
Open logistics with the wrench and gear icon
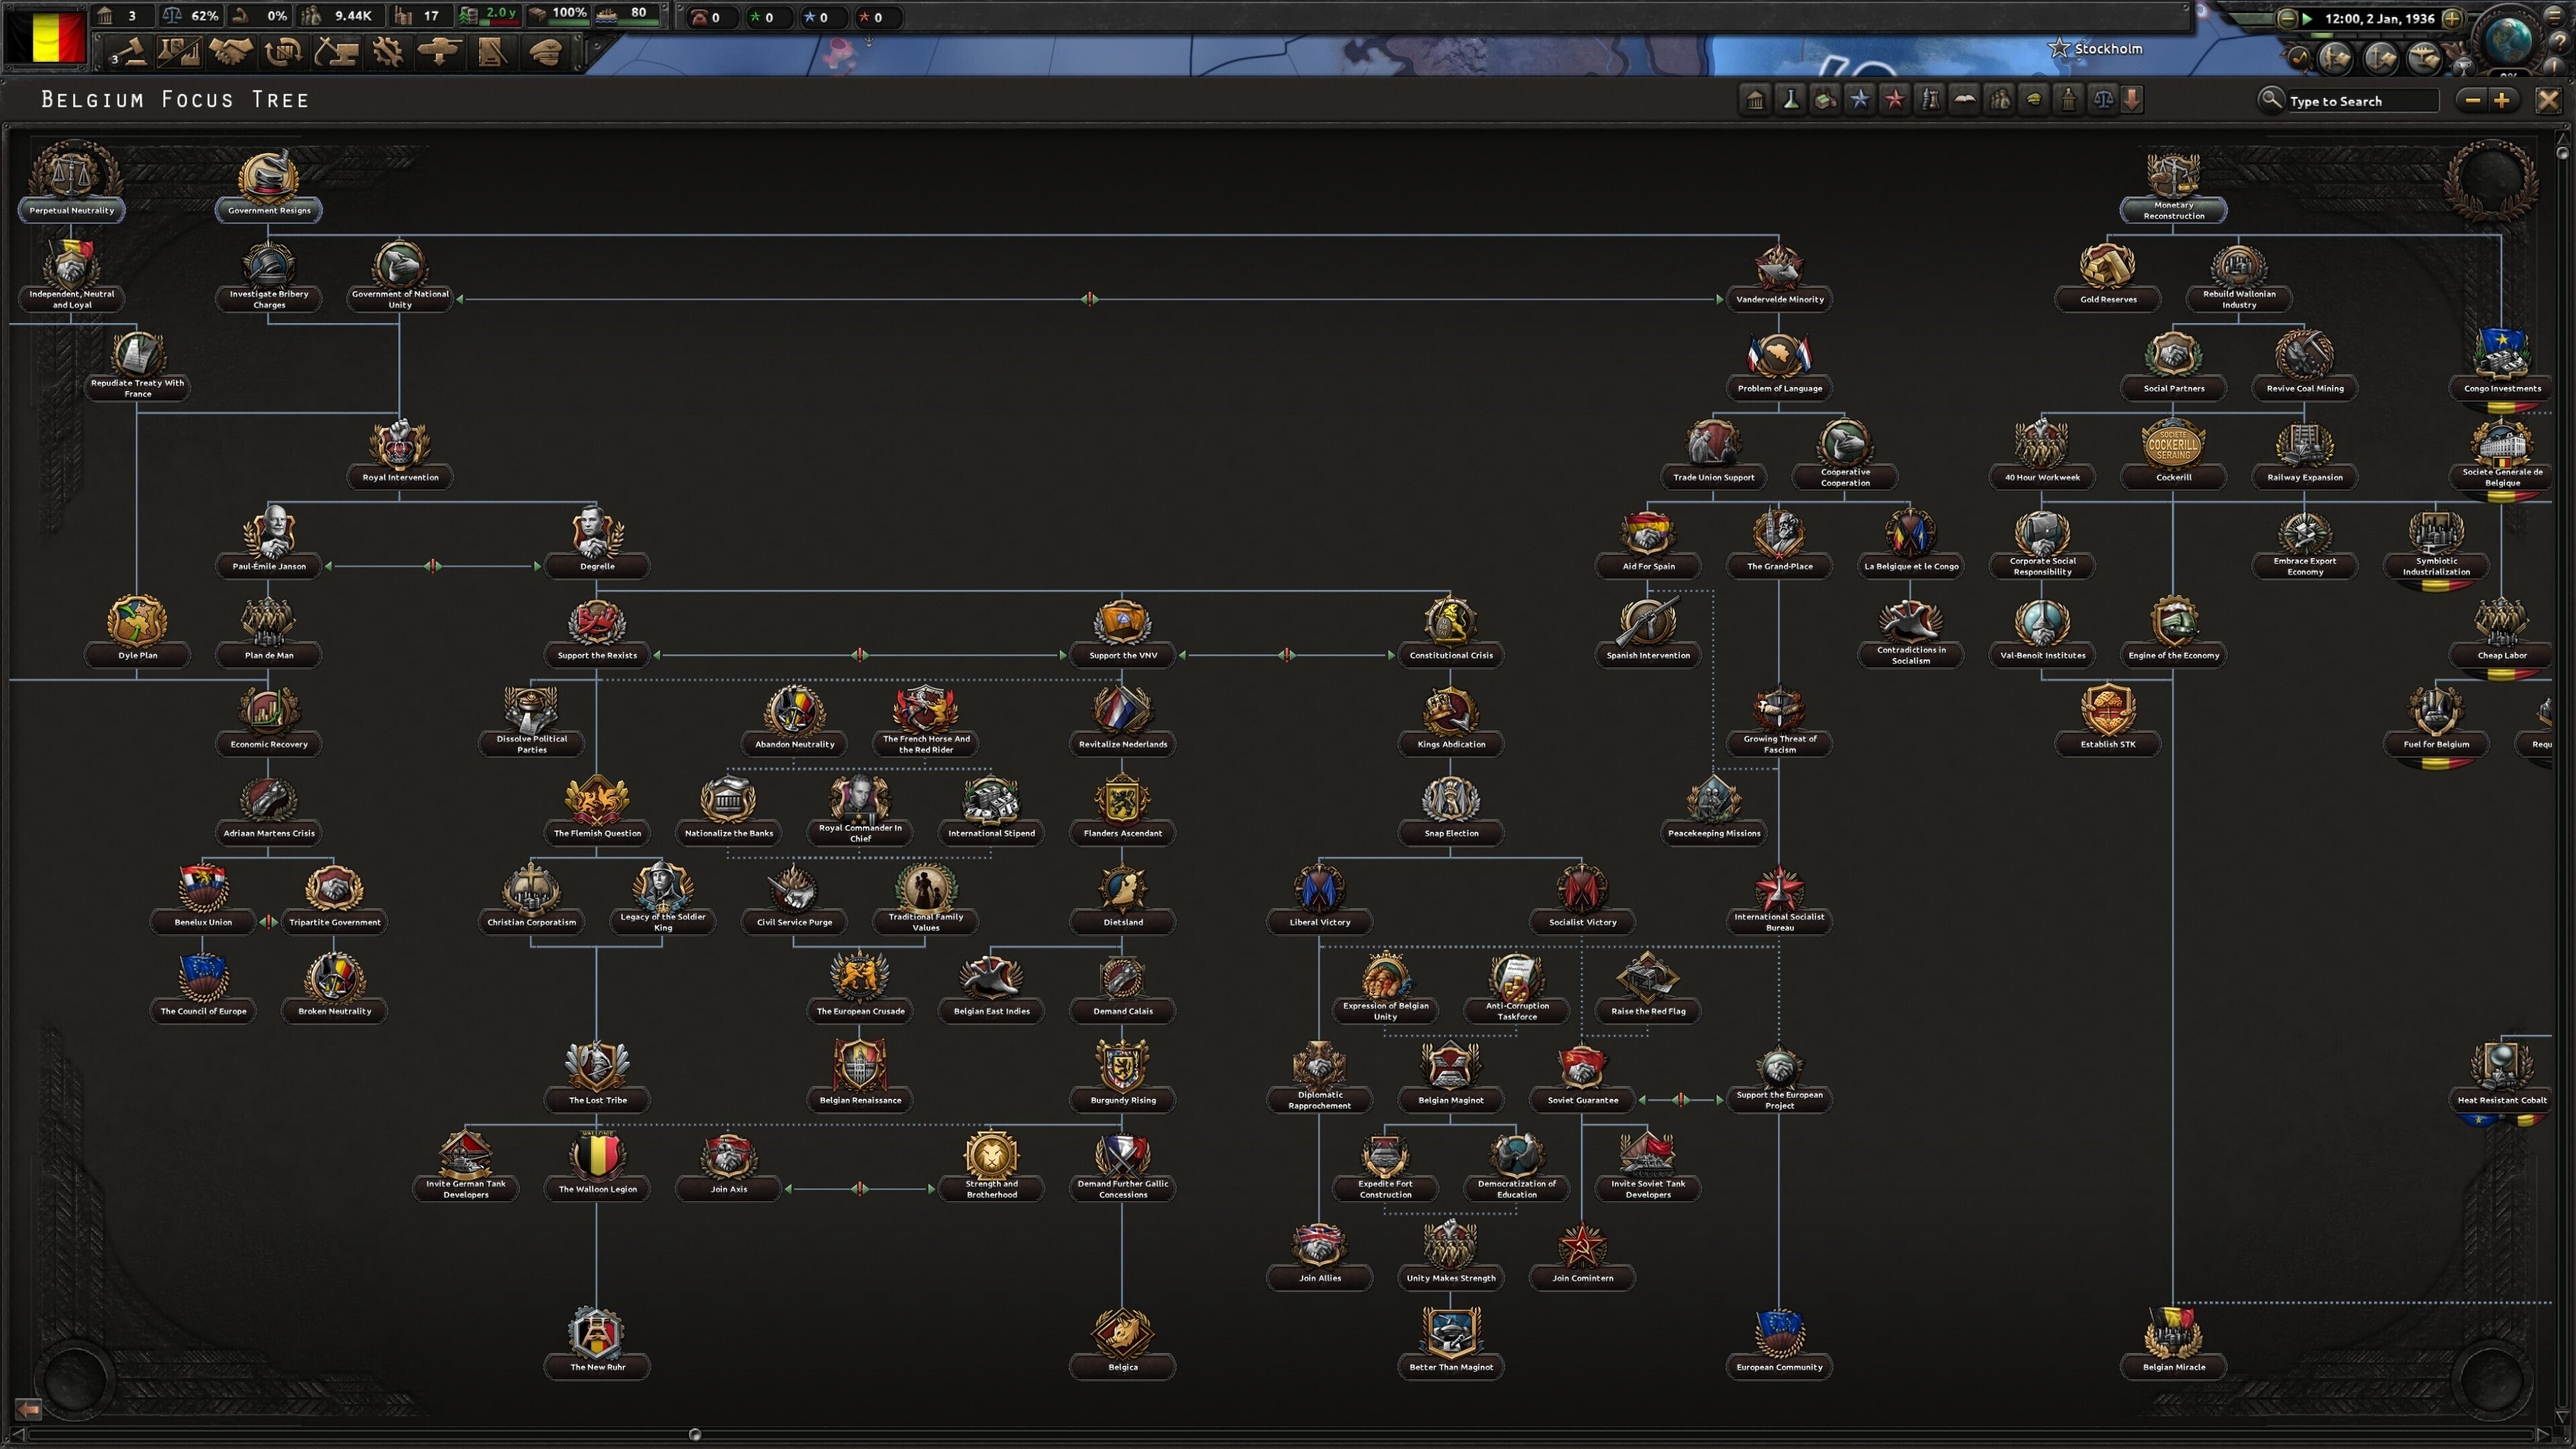click(388, 52)
